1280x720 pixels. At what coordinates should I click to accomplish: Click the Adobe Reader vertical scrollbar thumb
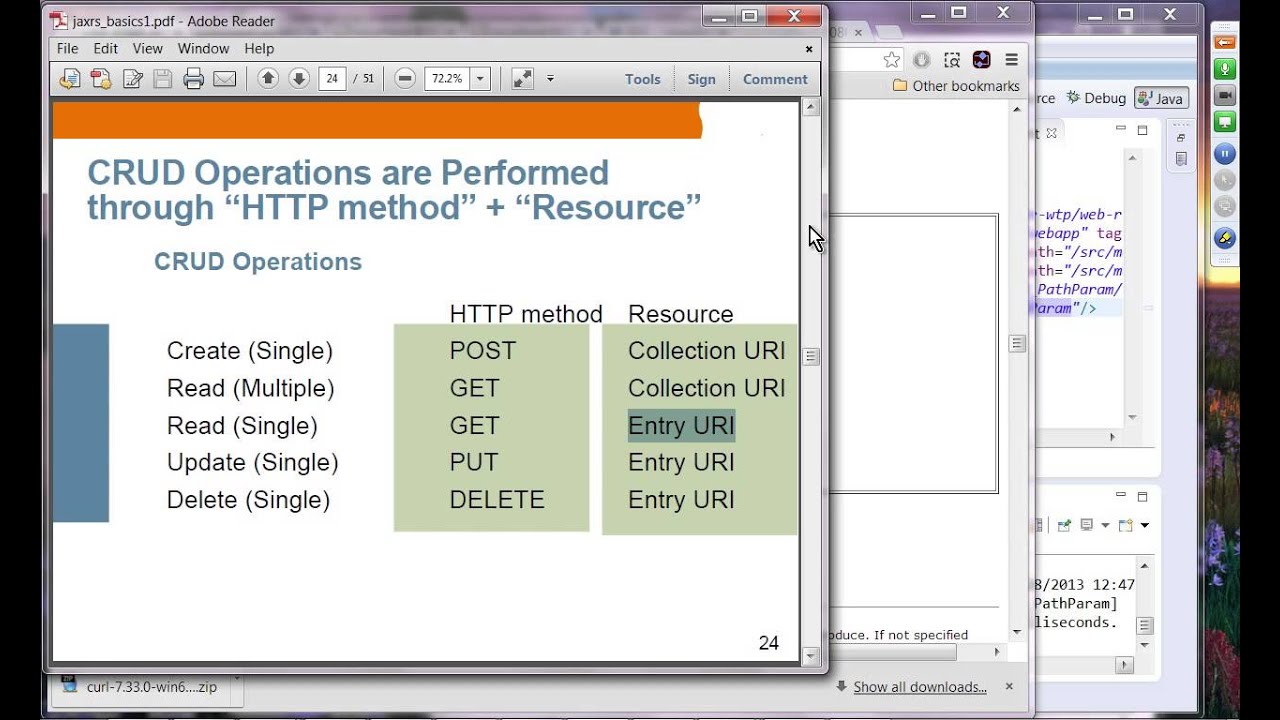click(811, 356)
